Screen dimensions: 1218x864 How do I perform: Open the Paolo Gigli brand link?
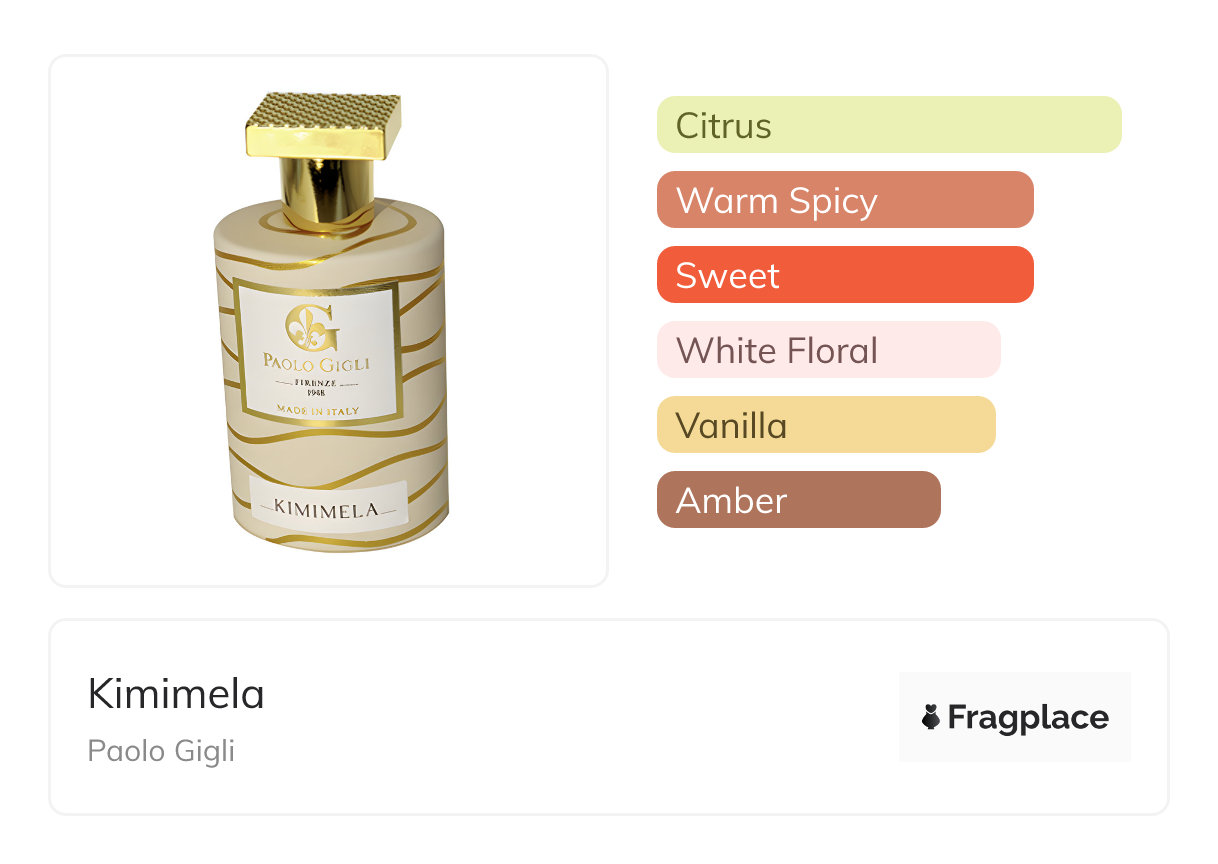click(161, 751)
